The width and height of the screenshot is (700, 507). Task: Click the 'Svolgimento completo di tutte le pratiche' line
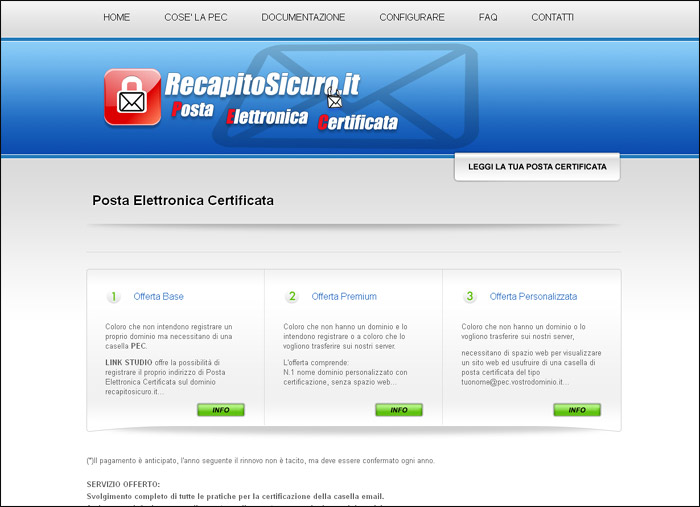tap(235, 496)
